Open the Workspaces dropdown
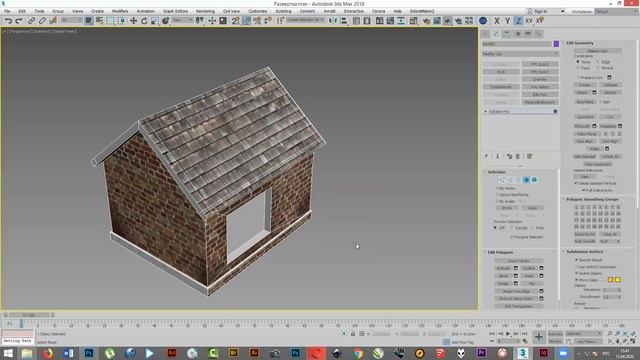640x360 pixels. (616, 11)
